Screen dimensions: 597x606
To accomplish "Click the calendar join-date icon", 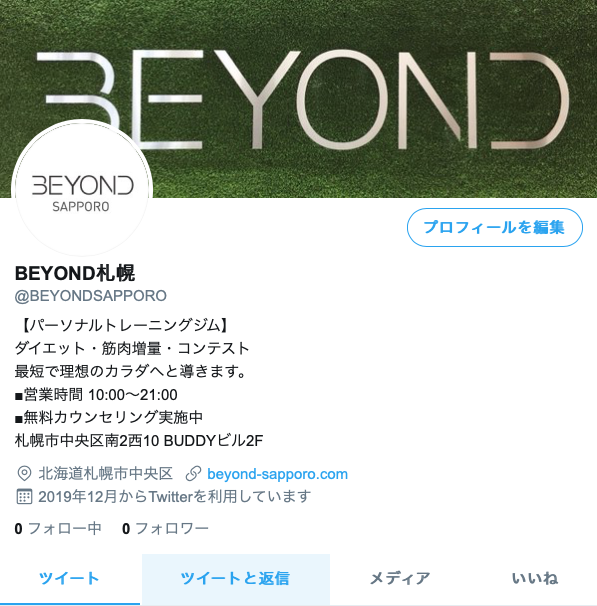I will click(24, 497).
